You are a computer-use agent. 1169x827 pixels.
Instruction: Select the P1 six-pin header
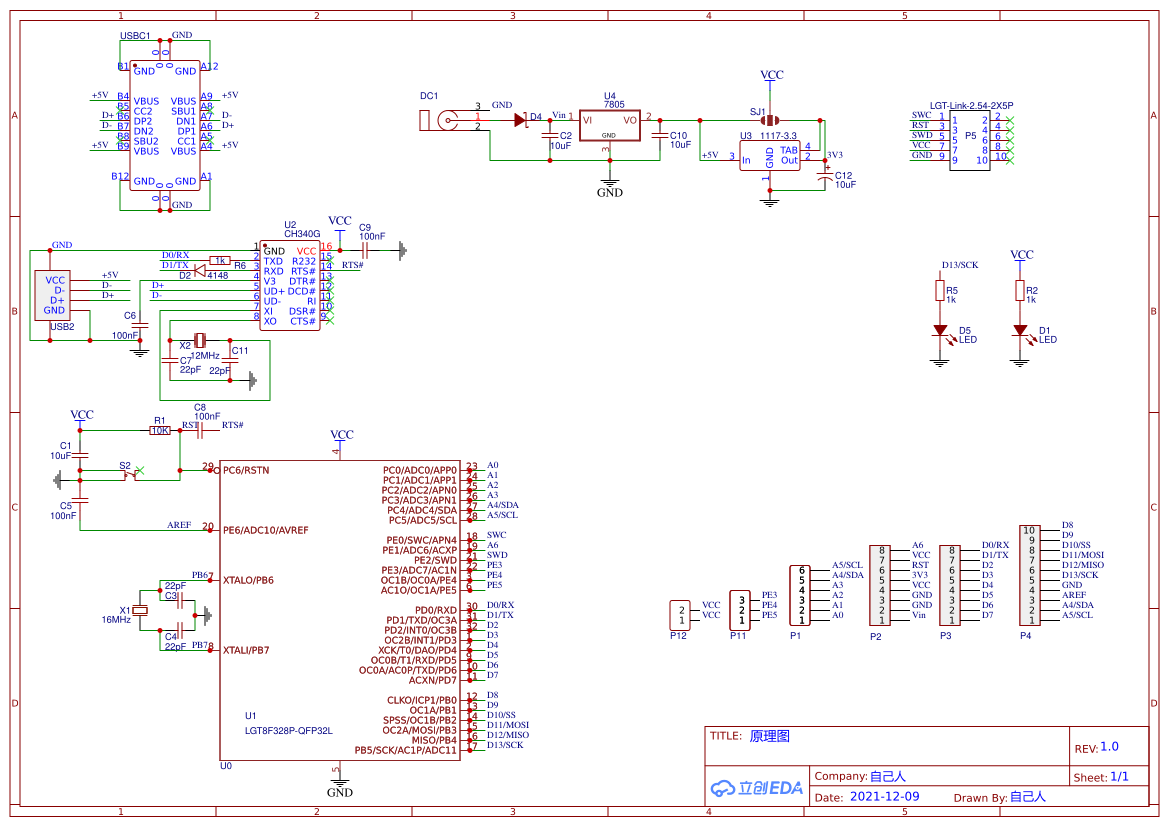(x=799, y=595)
